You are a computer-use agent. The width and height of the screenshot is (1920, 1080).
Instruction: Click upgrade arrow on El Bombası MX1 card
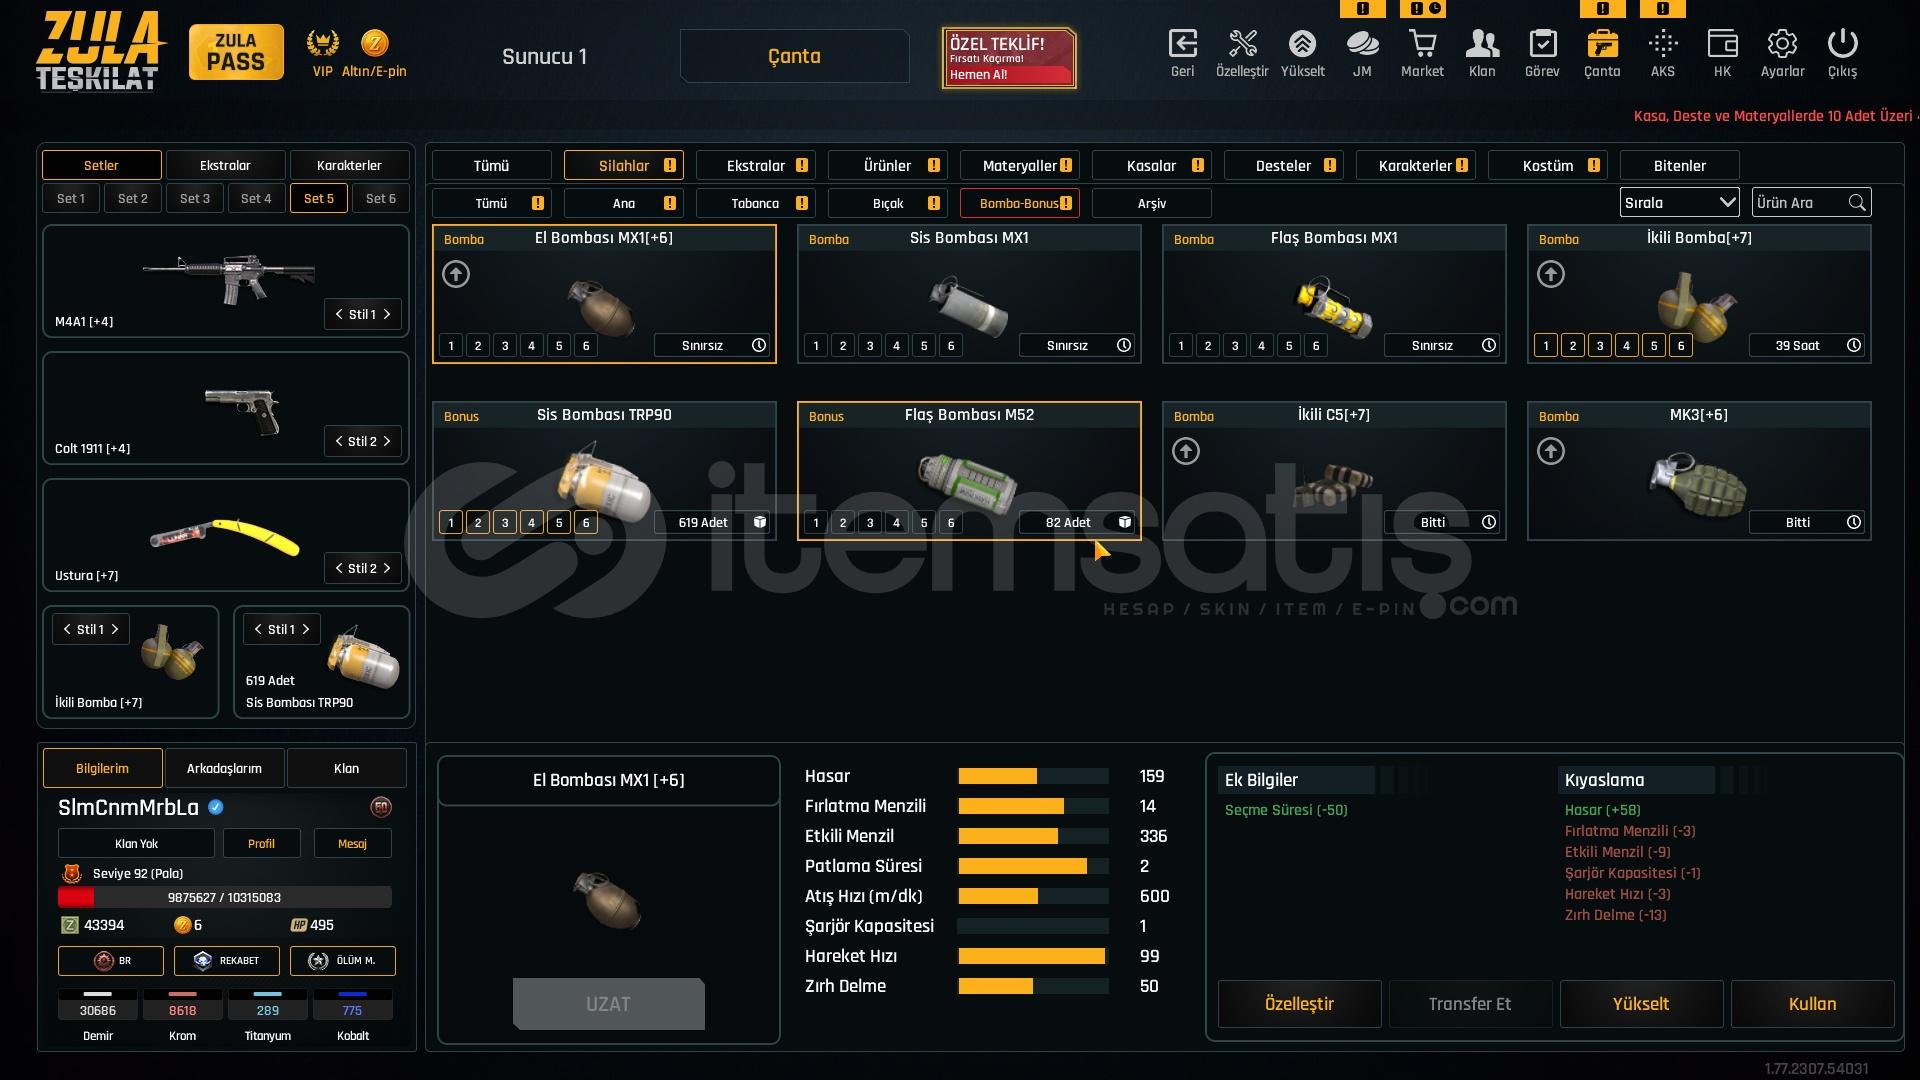click(456, 274)
